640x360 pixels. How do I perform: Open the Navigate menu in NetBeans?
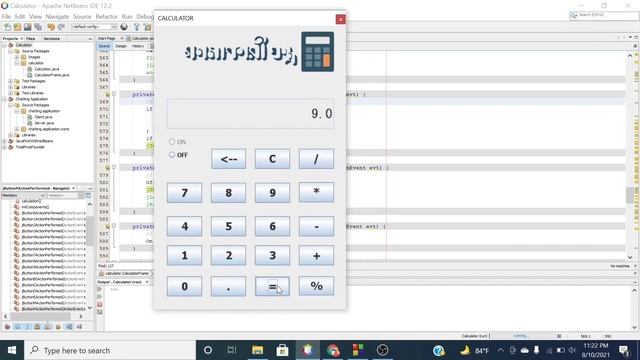coord(57,17)
